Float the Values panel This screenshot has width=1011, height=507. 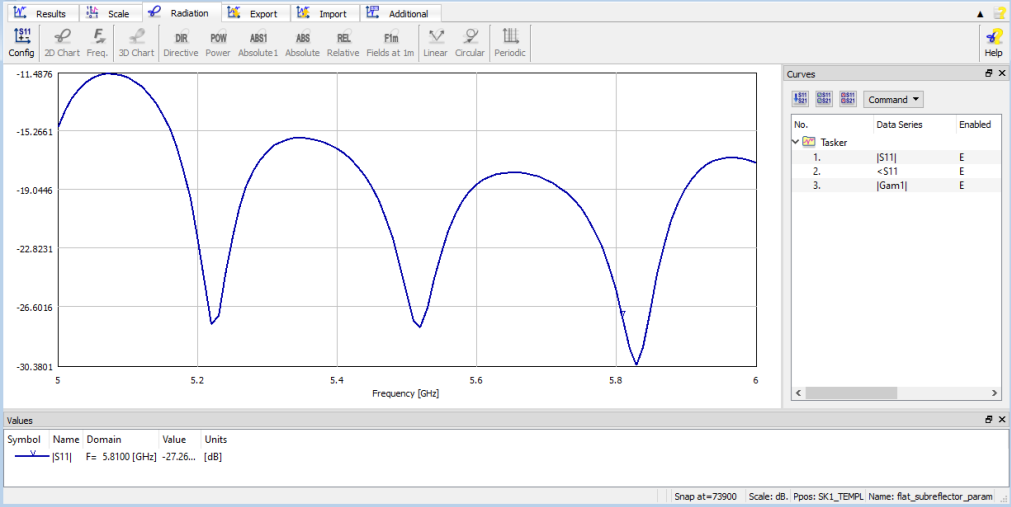tap(989, 419)
